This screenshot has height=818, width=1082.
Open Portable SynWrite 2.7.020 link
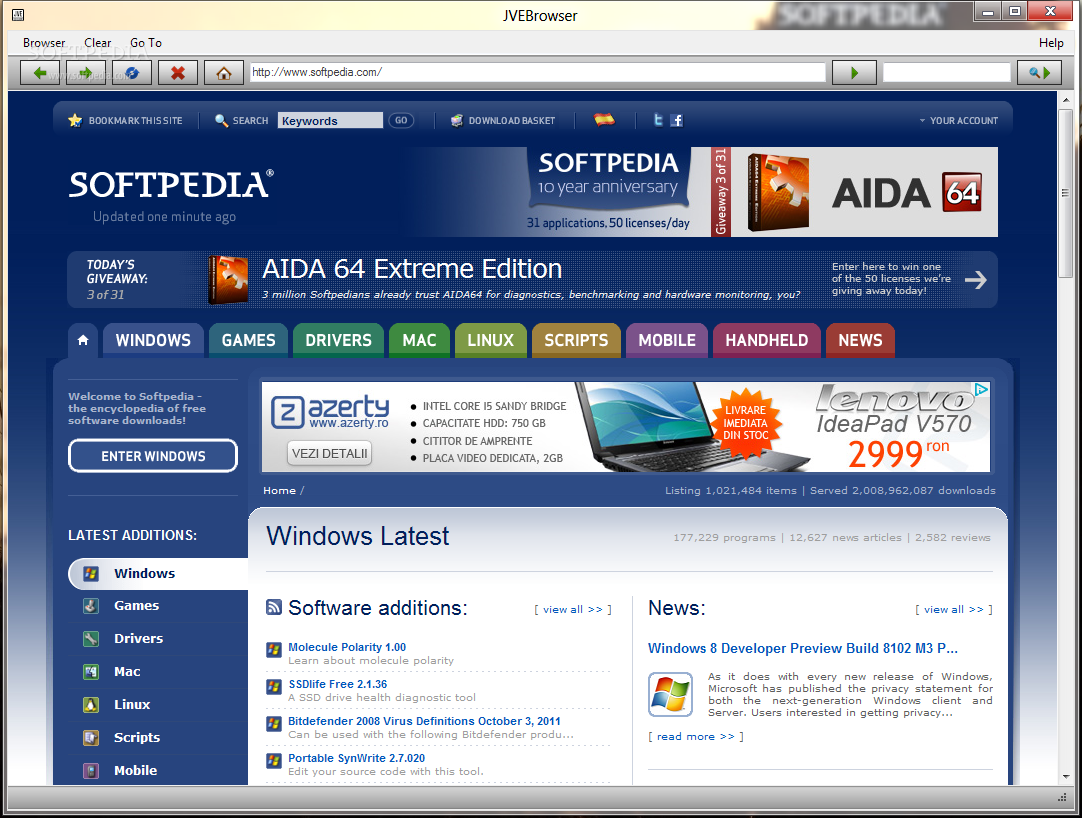(x=356, y=758)
